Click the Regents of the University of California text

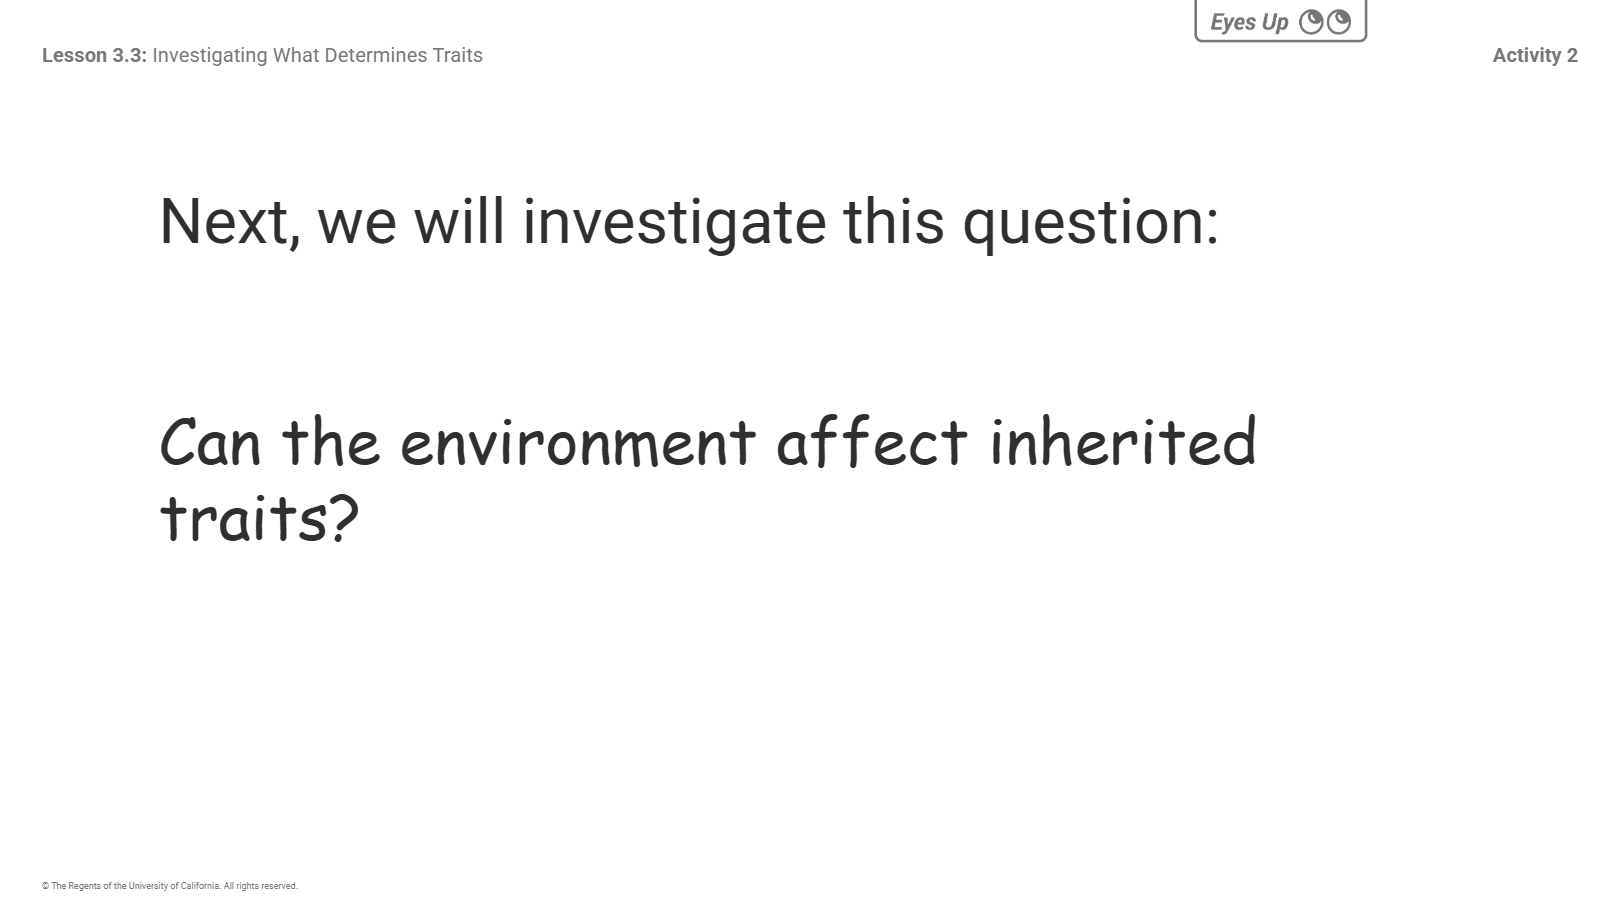[x=135, y=886]
